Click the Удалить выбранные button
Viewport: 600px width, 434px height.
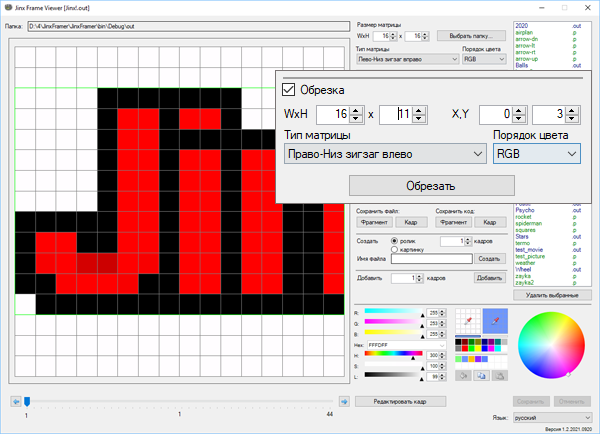[552, 295]
